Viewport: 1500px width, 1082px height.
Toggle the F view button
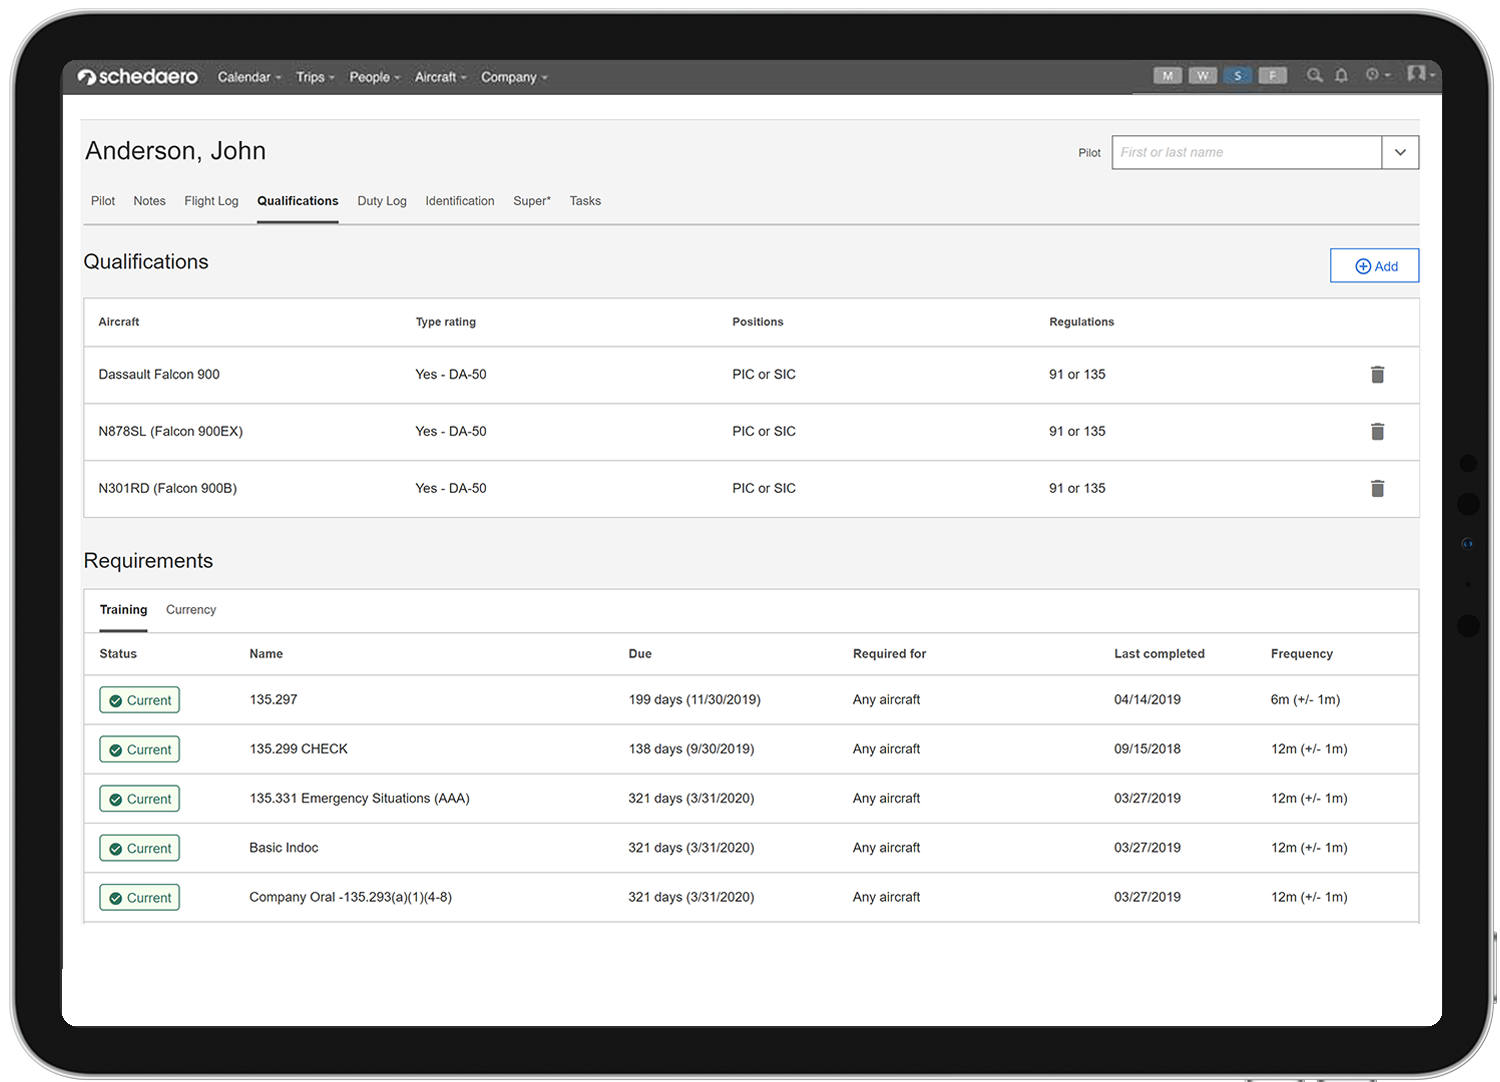[1272, 76]
